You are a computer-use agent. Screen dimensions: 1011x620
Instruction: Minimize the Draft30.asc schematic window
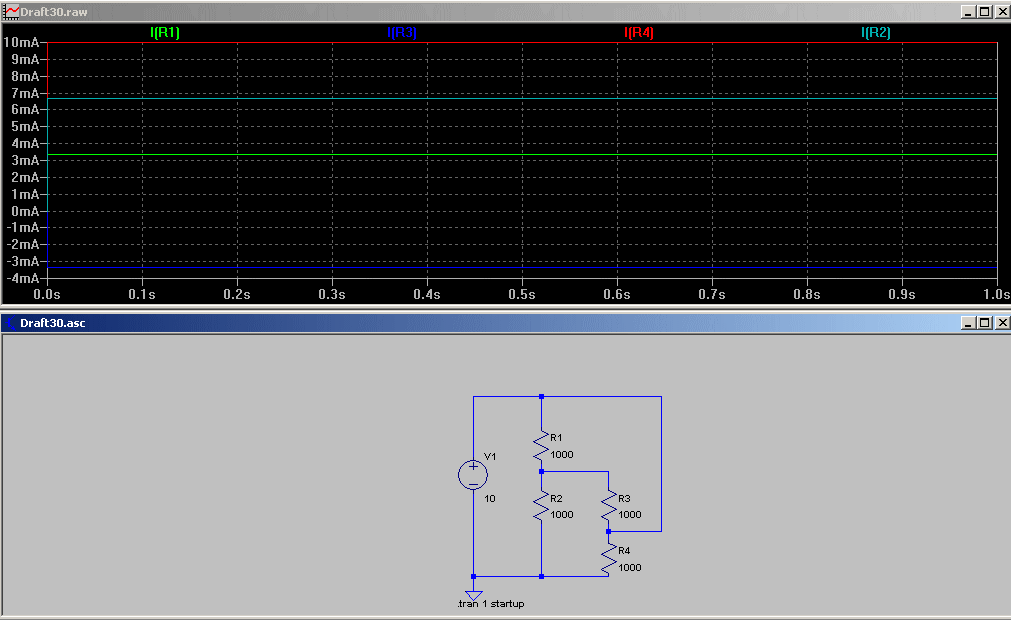tap(968, 323)
